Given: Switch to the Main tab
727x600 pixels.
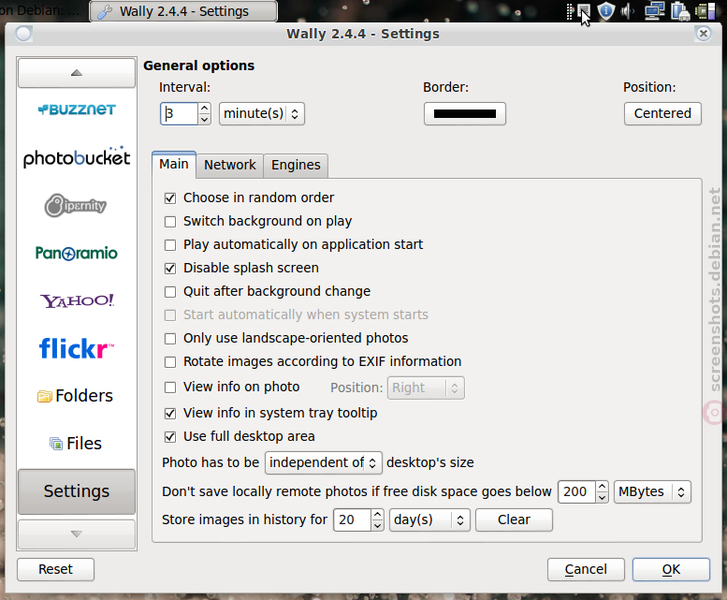Looking at the screenshot, I should tap(174, 164).
